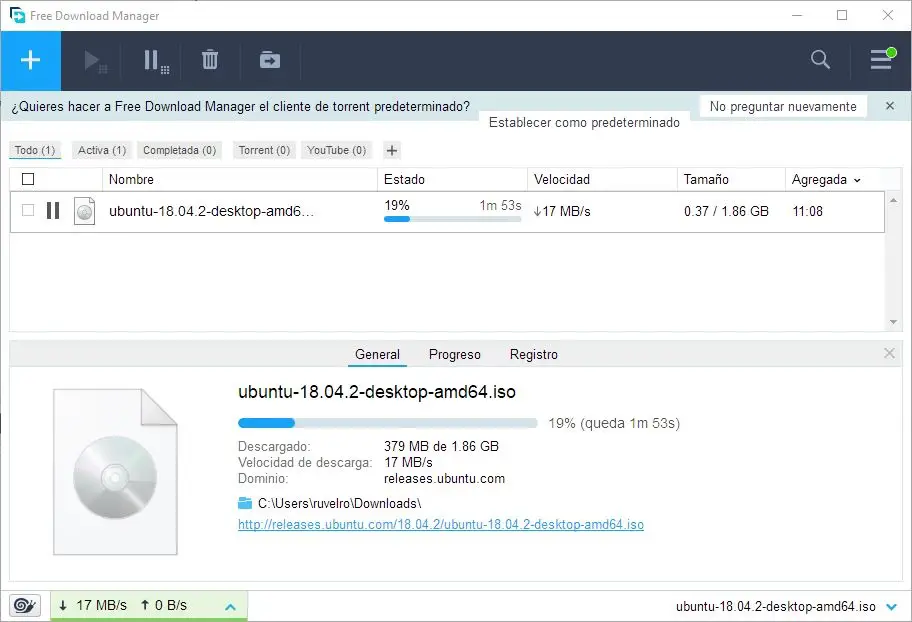Tick the select-all checkbox in the header

click(28, 179)
